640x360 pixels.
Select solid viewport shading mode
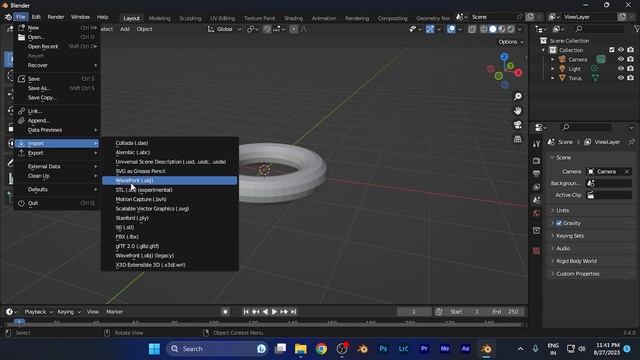click(493, 29)
